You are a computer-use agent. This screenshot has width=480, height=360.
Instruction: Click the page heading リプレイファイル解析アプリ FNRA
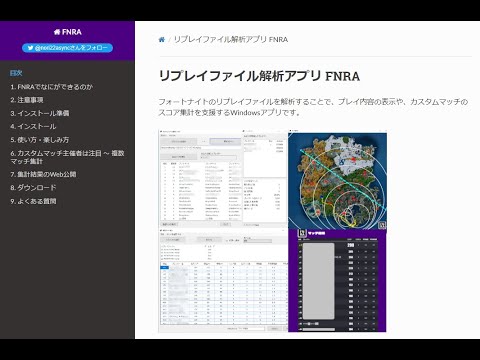coord(259,76)
